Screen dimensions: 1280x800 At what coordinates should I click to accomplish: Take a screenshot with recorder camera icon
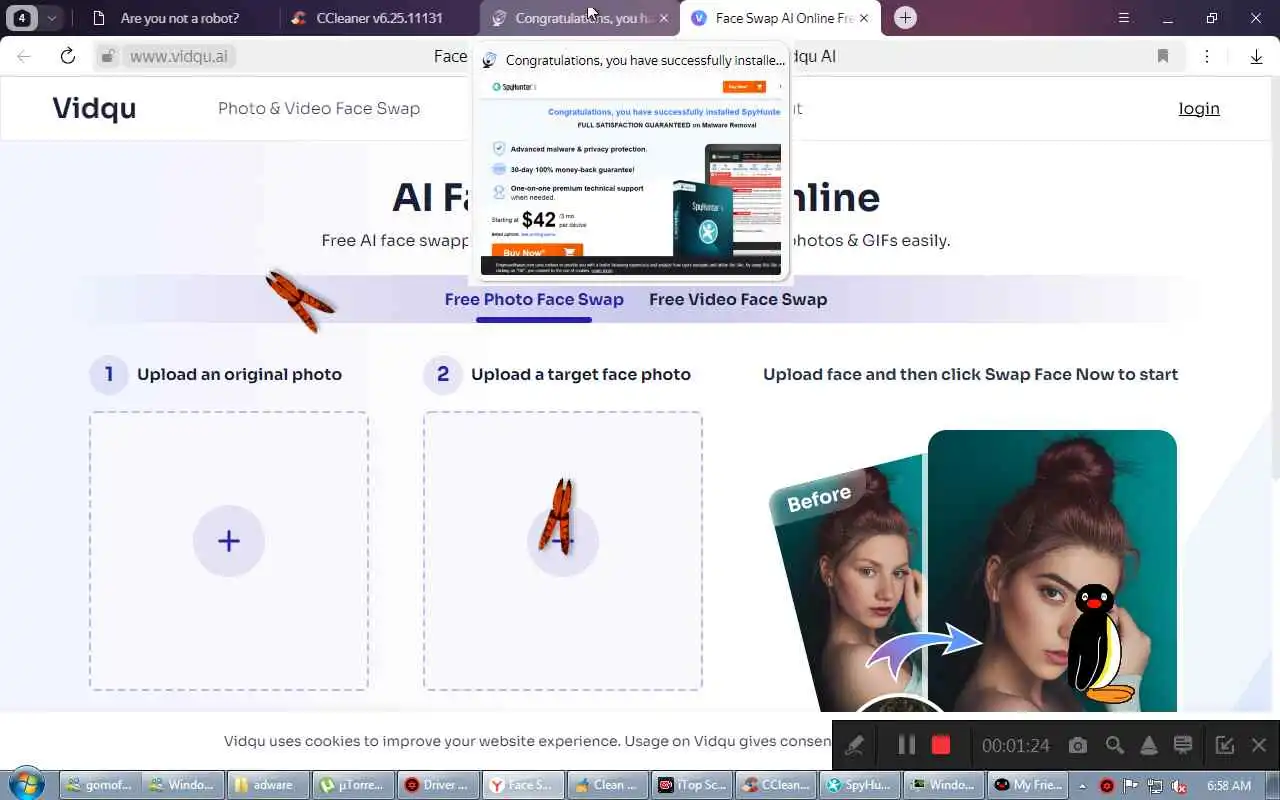(1077, 745)
